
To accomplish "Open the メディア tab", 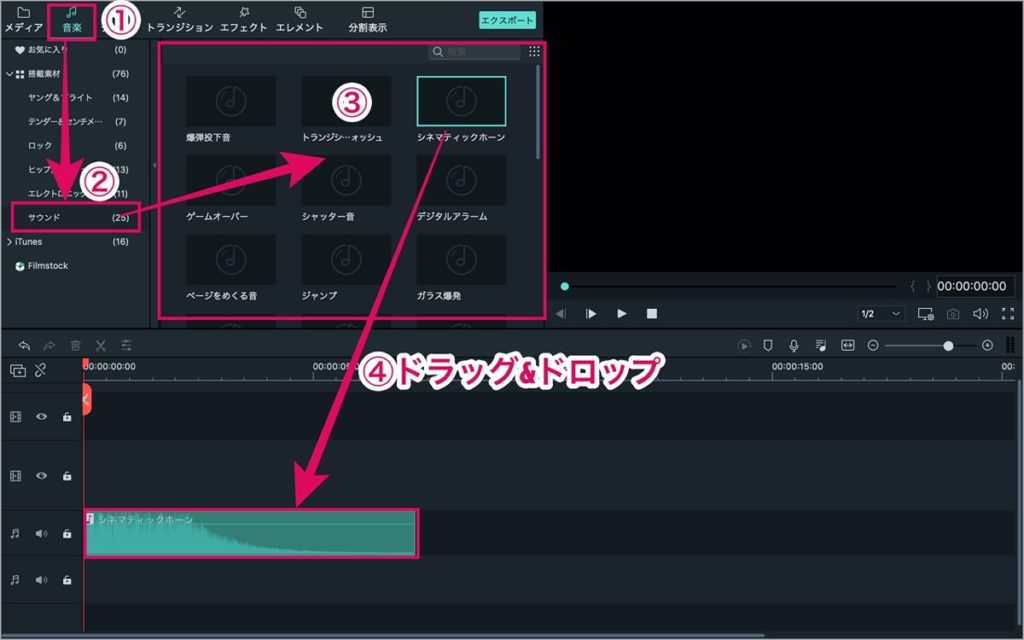I will pos(24,20).
